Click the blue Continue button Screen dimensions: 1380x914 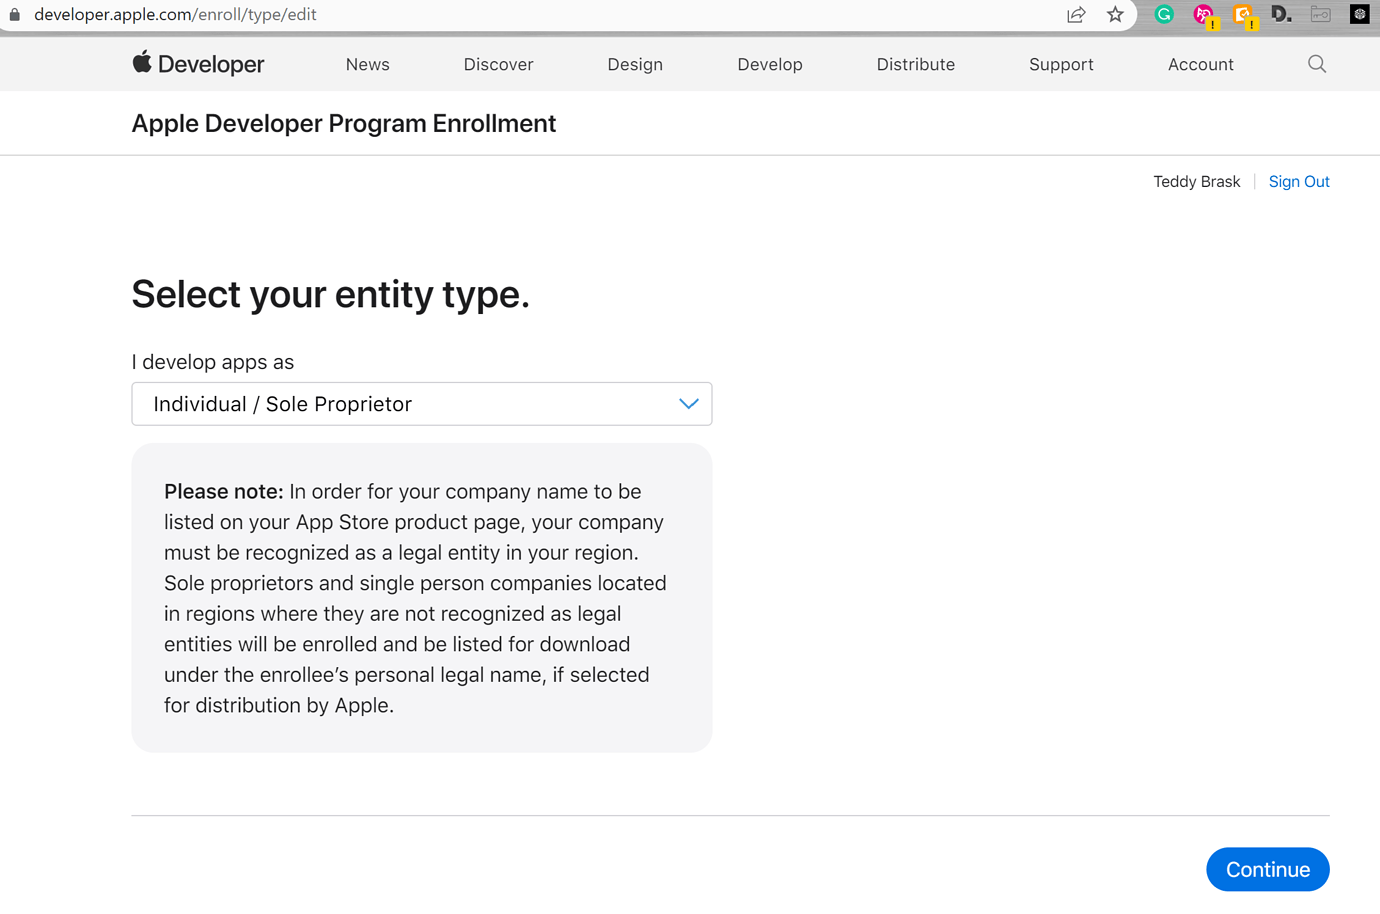tap(1268, 869)
